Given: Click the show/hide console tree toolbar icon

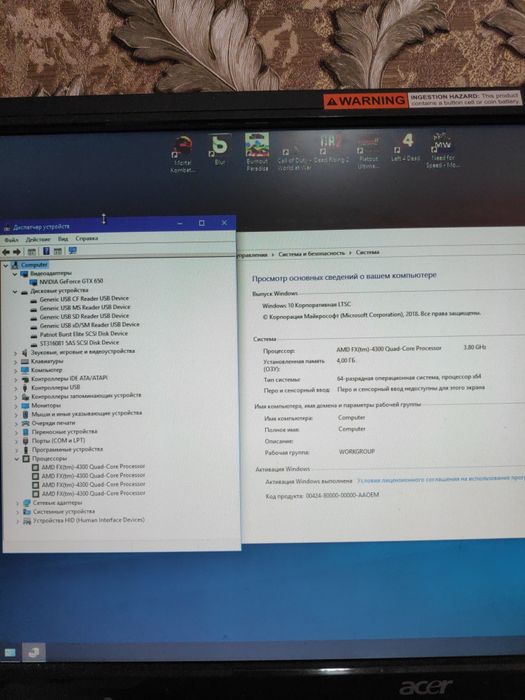Looking at the screenshot, I should [32, 252].
